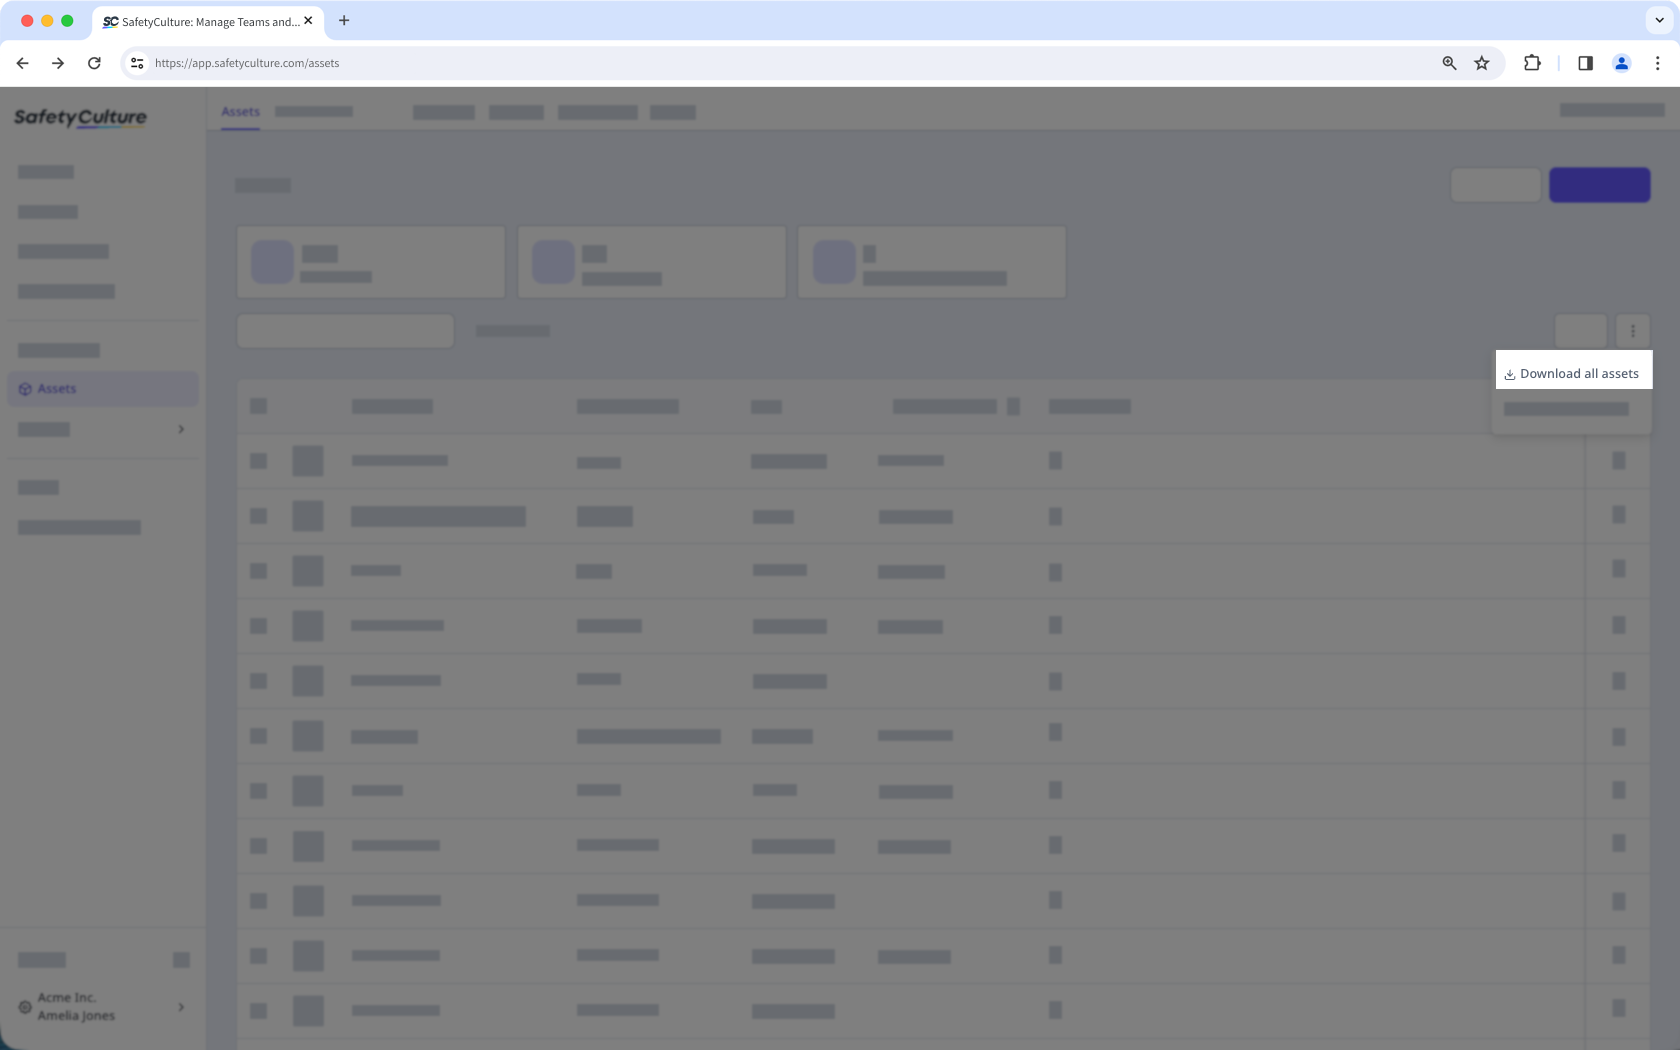
Task: Toggle the browser side panel icon
Action: click(x=1585, y=63)
